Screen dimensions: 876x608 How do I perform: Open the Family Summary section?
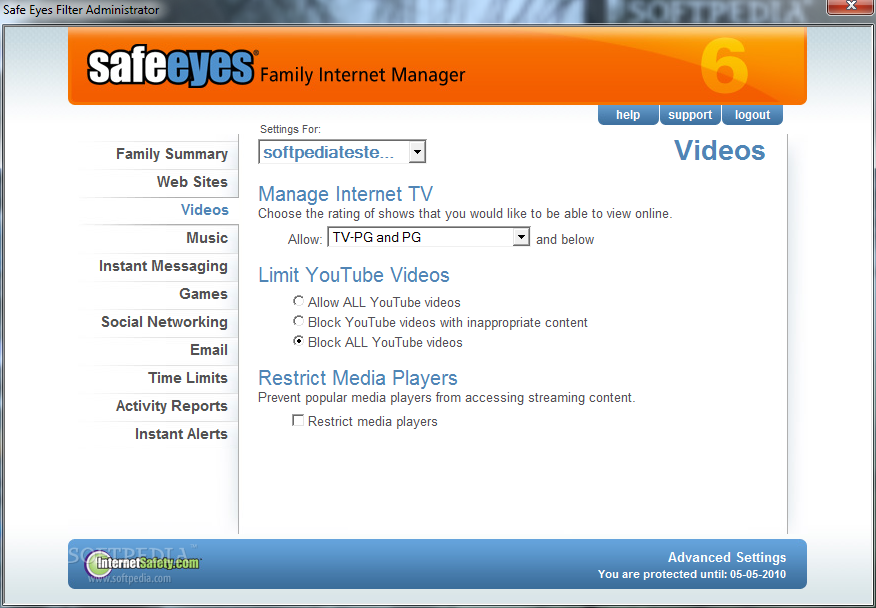[172, 154]
